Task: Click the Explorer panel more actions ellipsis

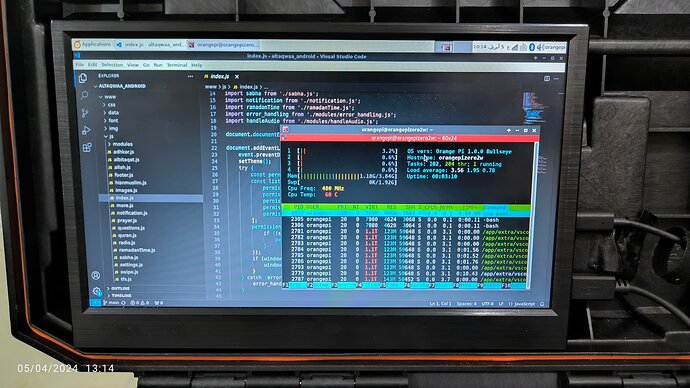Action: 190,76
